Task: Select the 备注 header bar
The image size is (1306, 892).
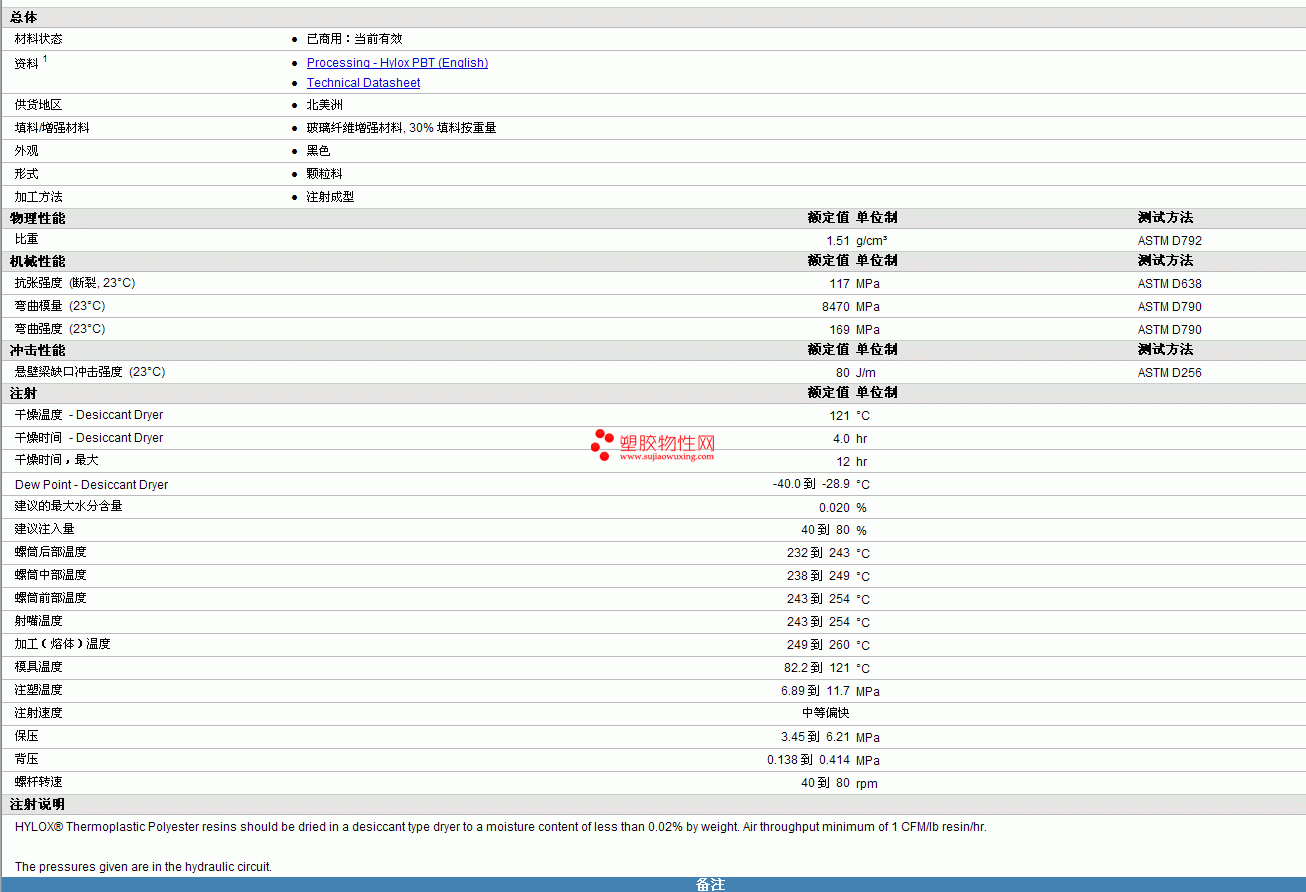Action: click(x=653, y=885)
